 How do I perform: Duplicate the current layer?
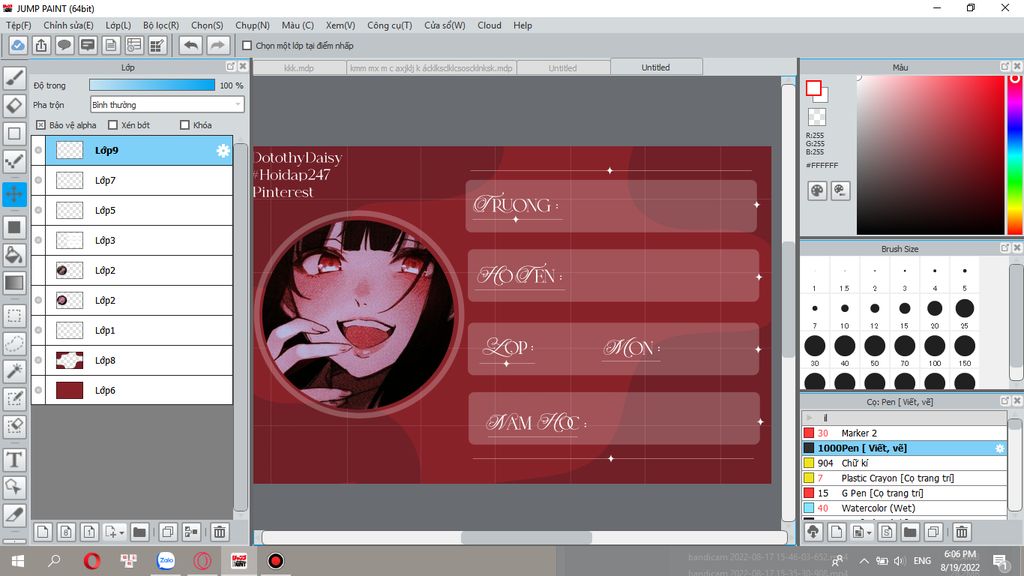168,532
